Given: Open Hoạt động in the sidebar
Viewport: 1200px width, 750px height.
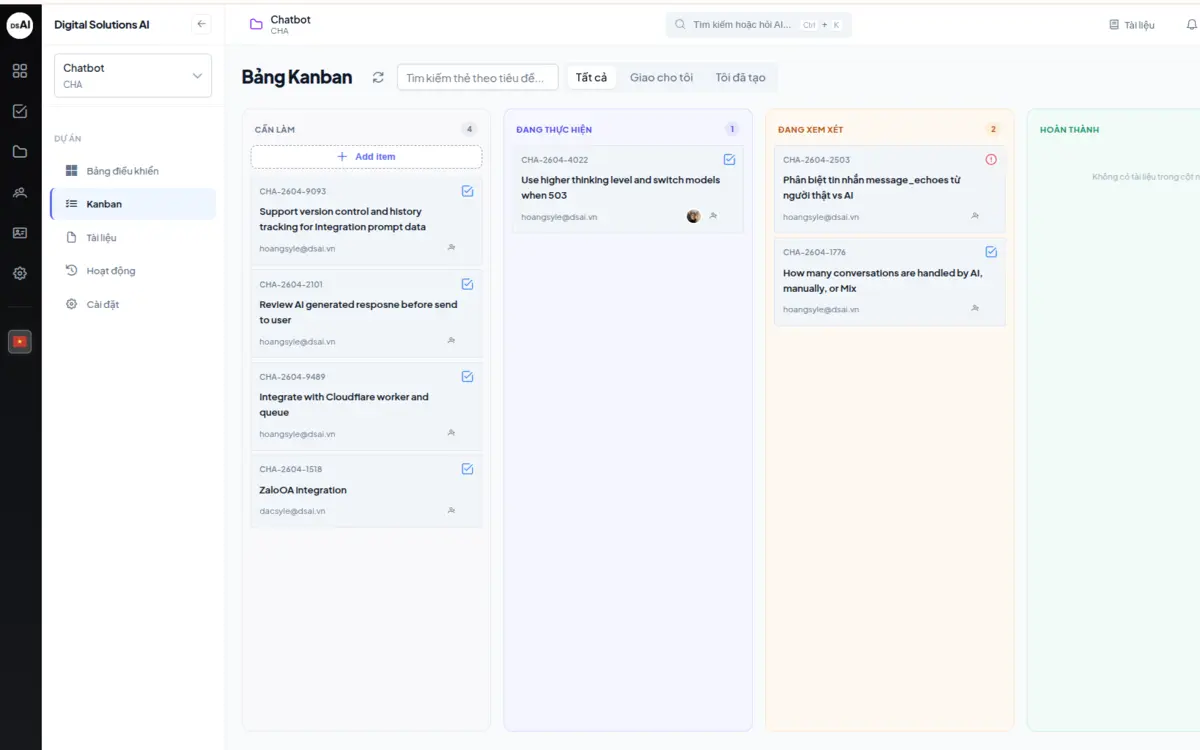Looking at the screenshot, I should click(133, 271).
